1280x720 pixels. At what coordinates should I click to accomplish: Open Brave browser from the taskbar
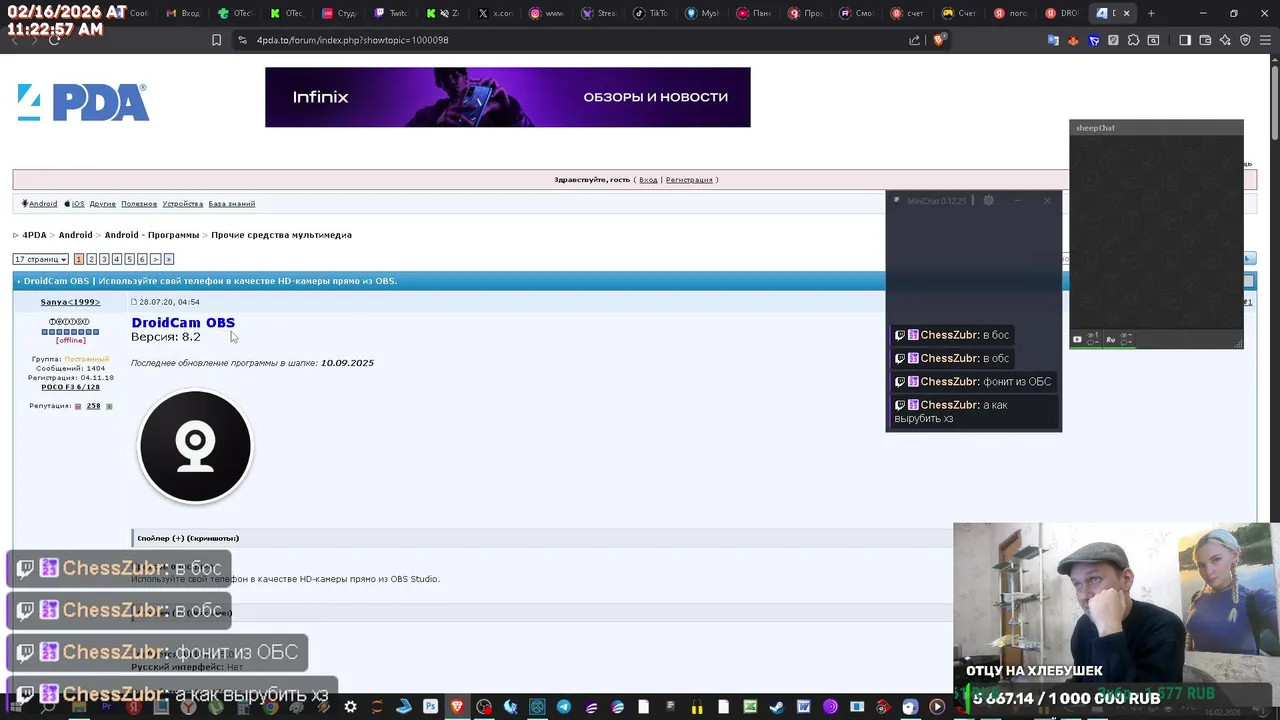[457, 707]
